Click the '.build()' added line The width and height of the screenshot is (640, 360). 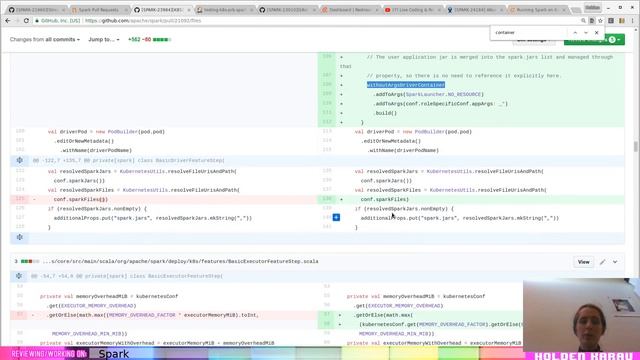[384, 113]
